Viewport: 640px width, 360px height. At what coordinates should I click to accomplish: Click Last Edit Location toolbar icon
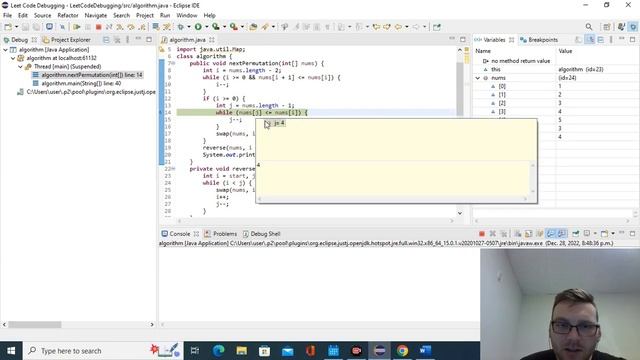point(376,27)
